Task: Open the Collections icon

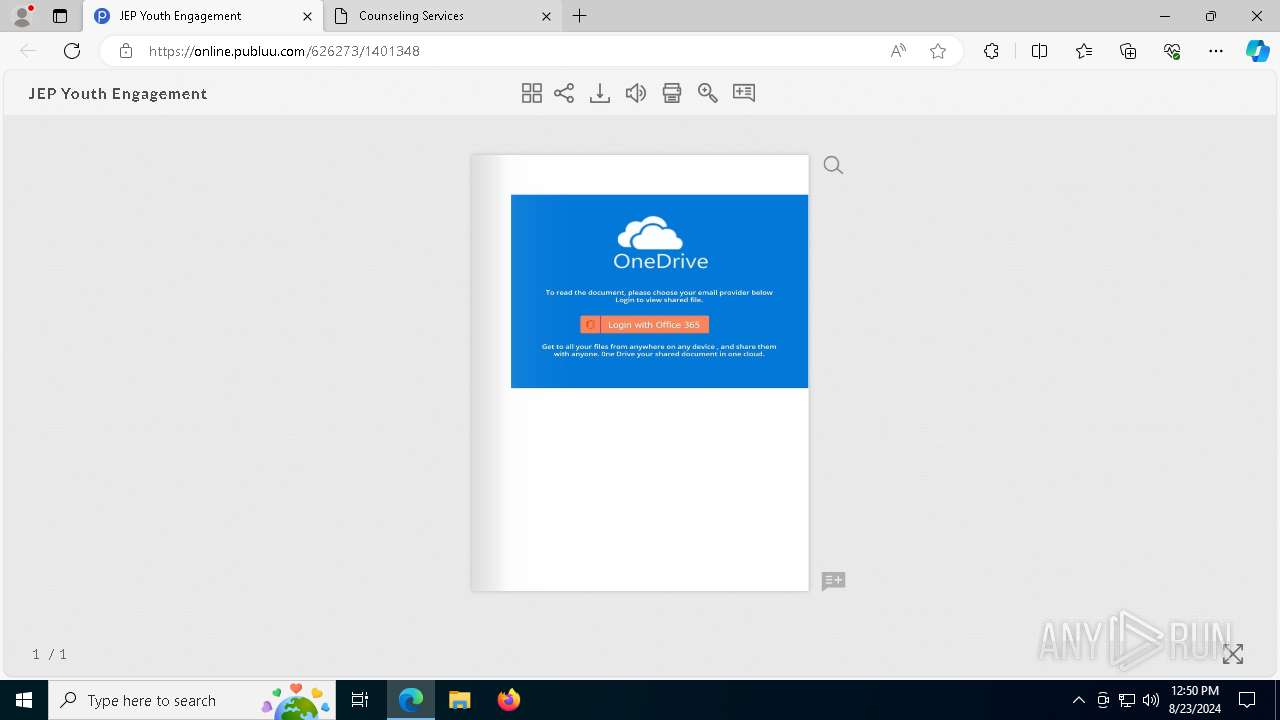Action: [x=1128, y=51]
